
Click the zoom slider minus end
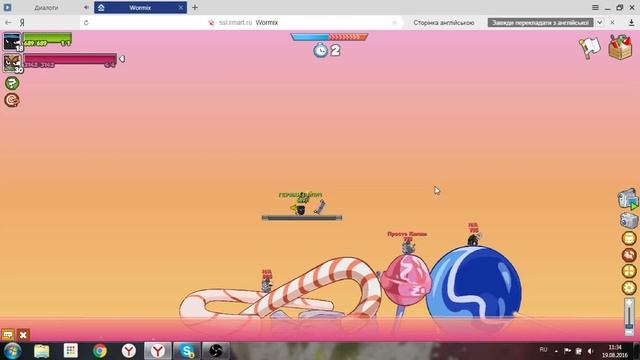629,333
